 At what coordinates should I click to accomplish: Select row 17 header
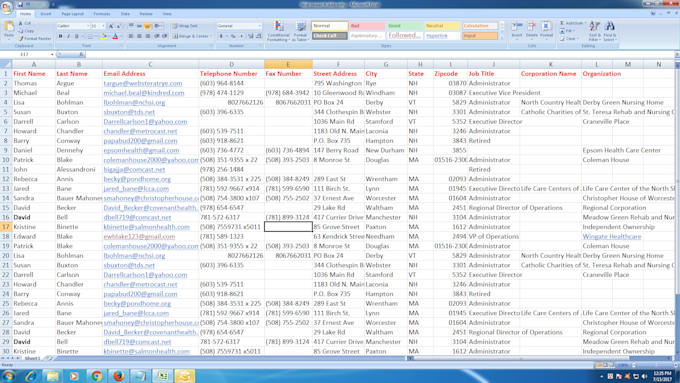pos(6,227)
